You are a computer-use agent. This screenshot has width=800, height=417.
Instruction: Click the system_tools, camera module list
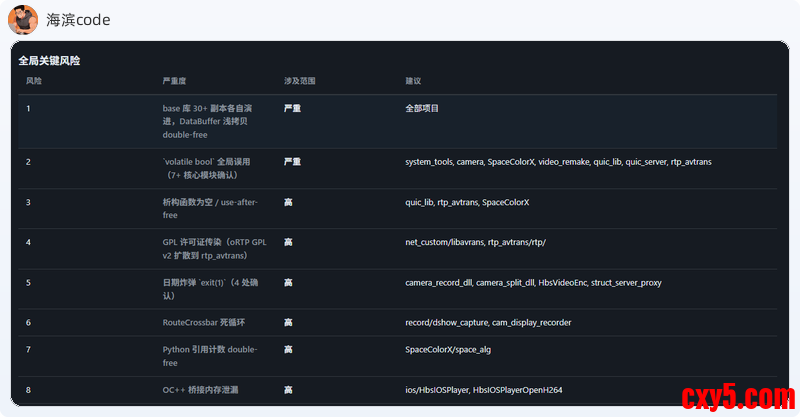pos(558,161)
